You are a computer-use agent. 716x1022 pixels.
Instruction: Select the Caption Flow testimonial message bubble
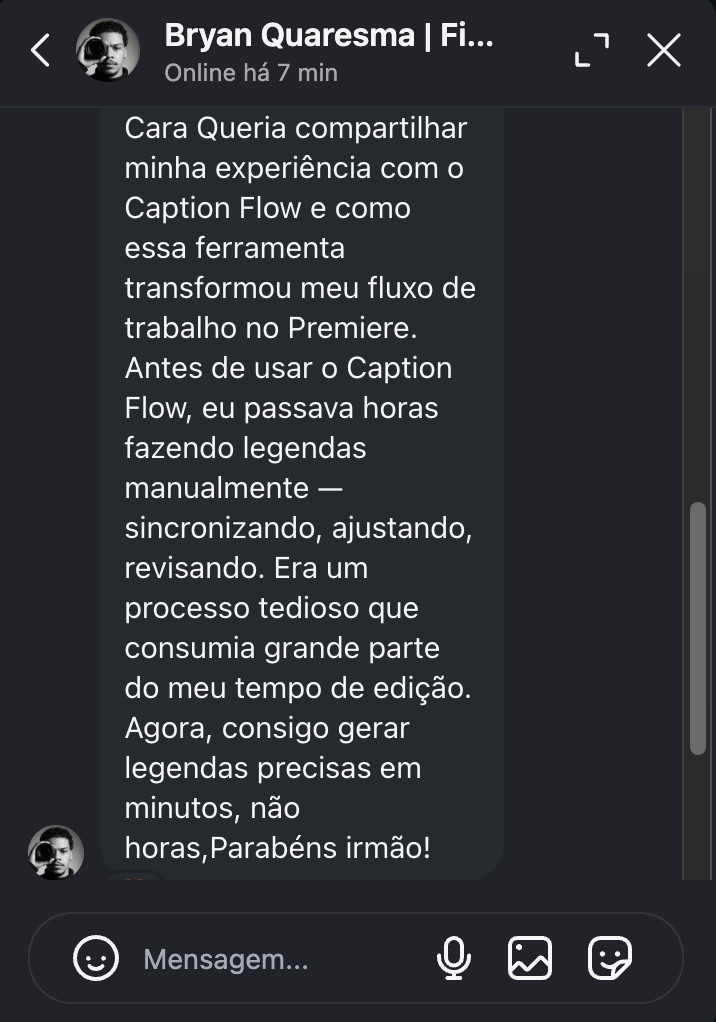click(300, 490)
